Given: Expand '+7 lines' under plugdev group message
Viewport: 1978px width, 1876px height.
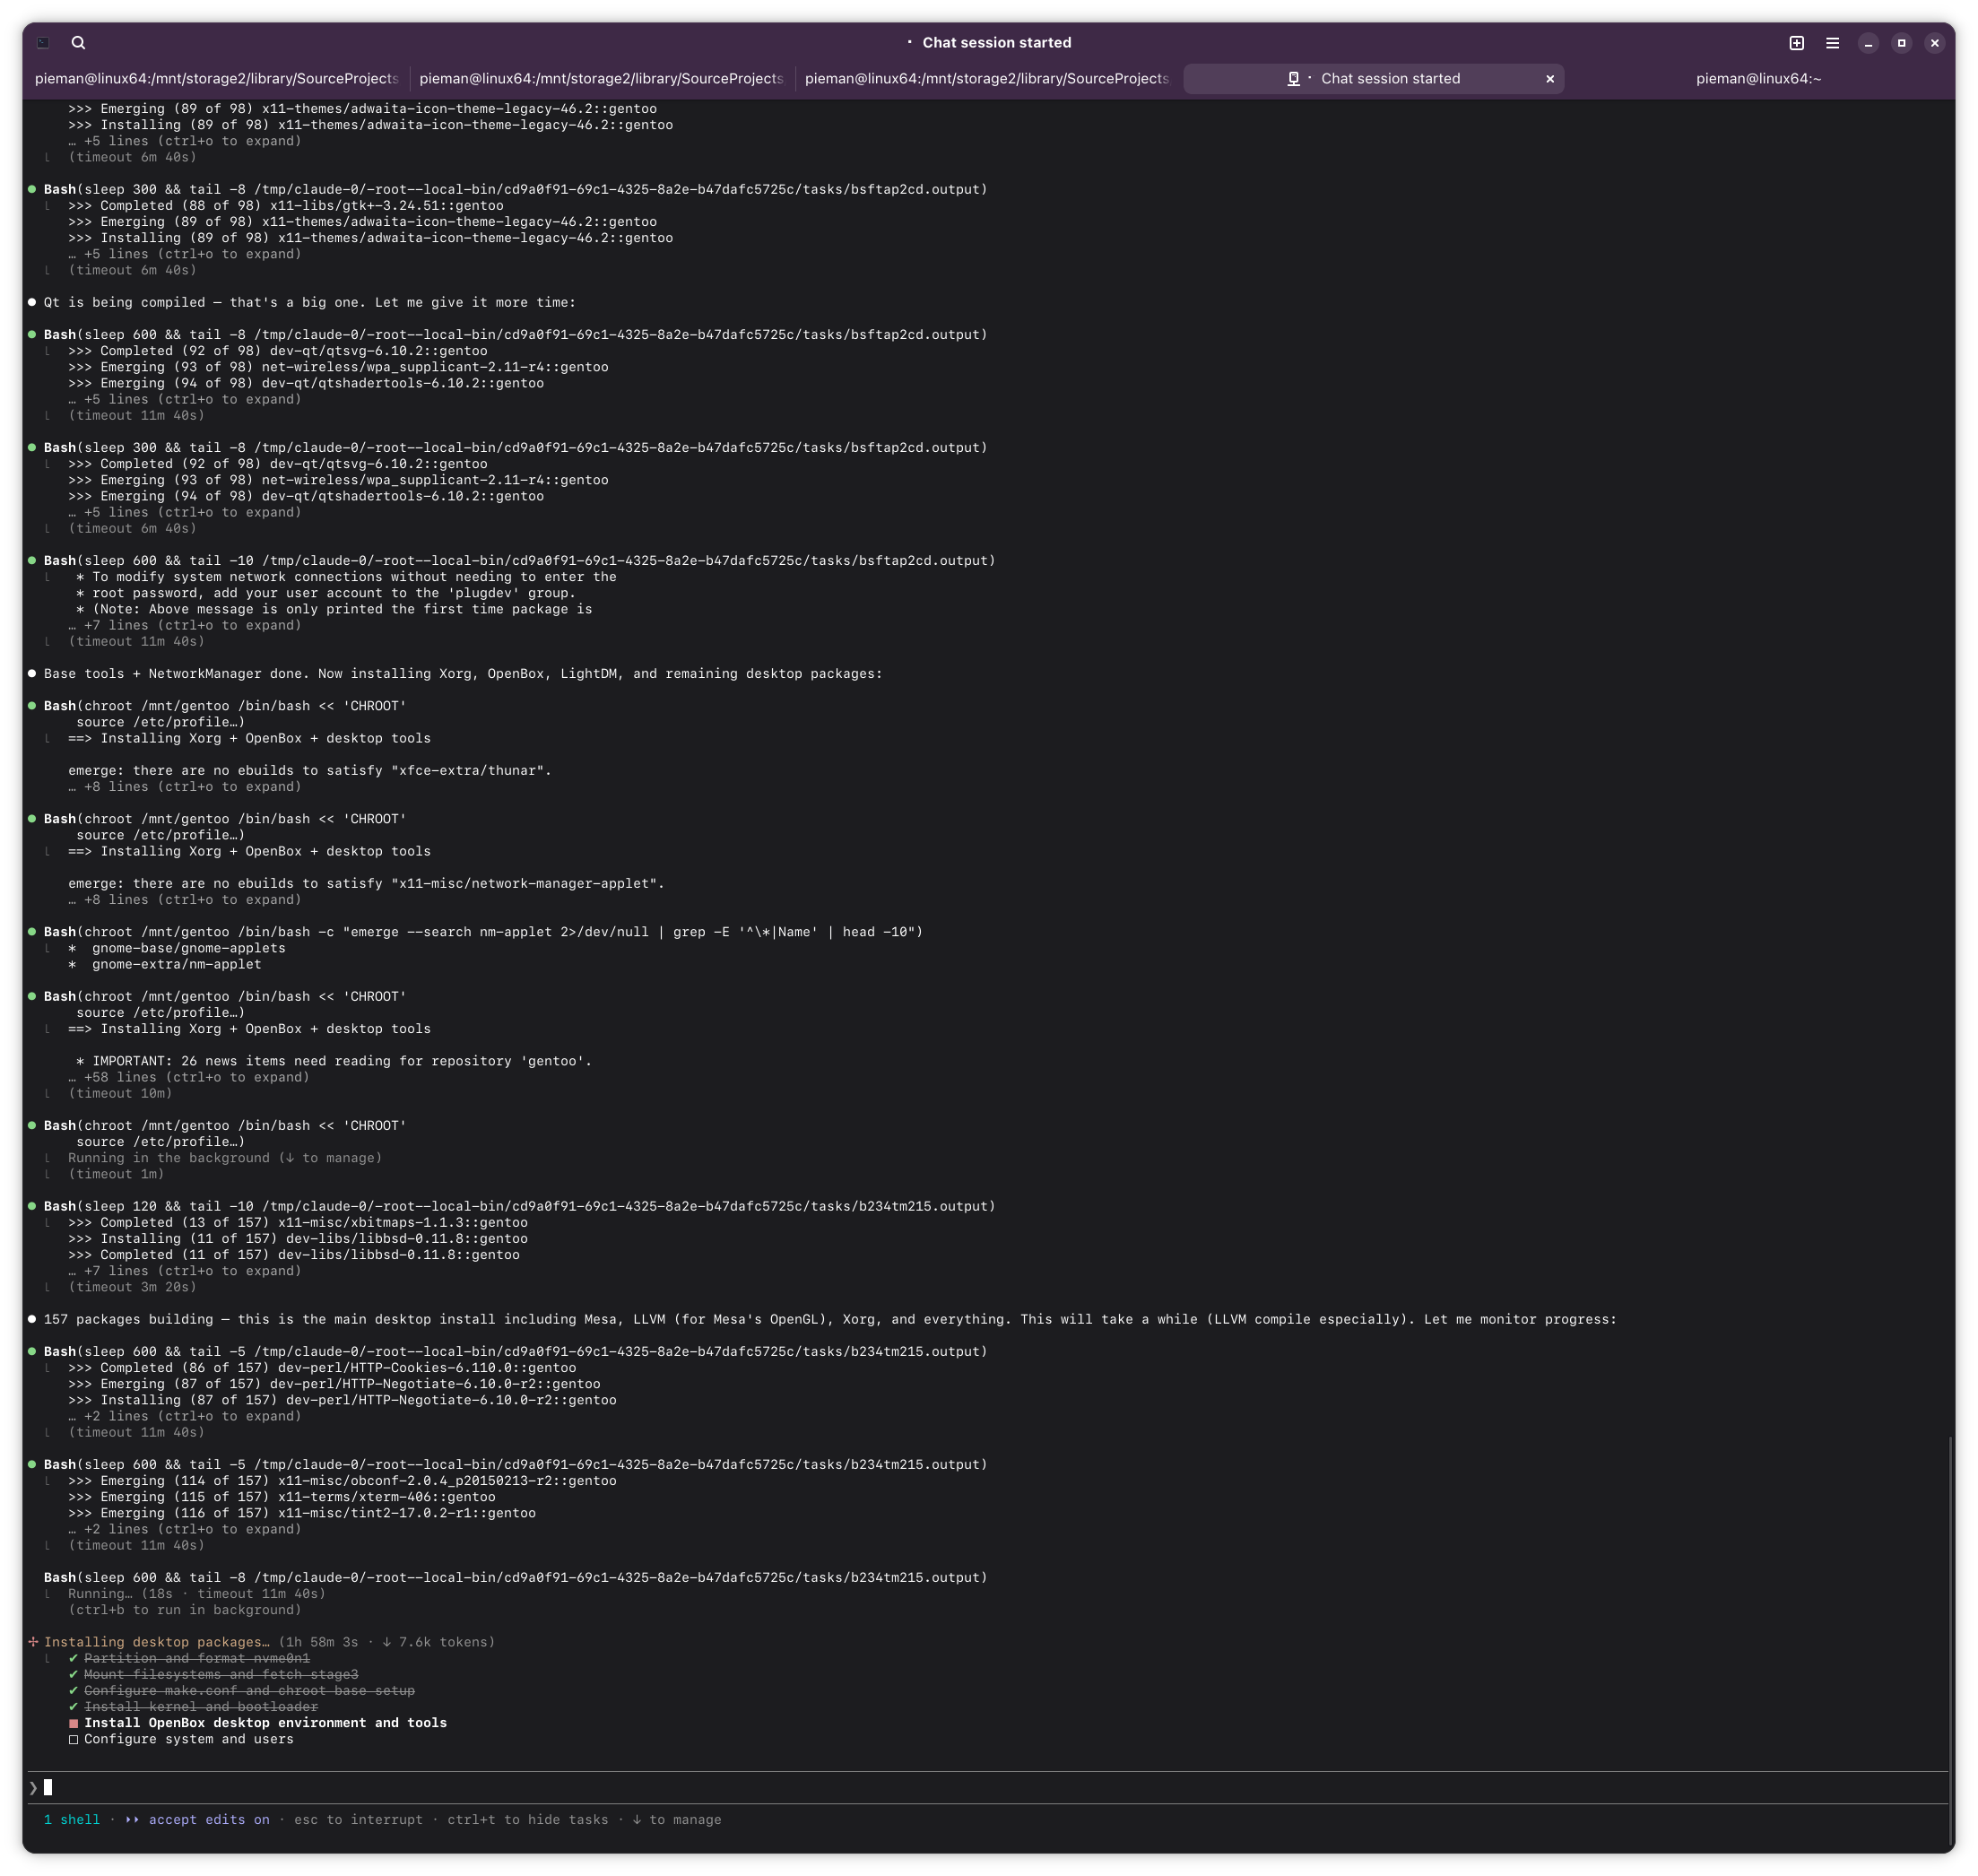Looking at the screenshot, I should [184, 626].
